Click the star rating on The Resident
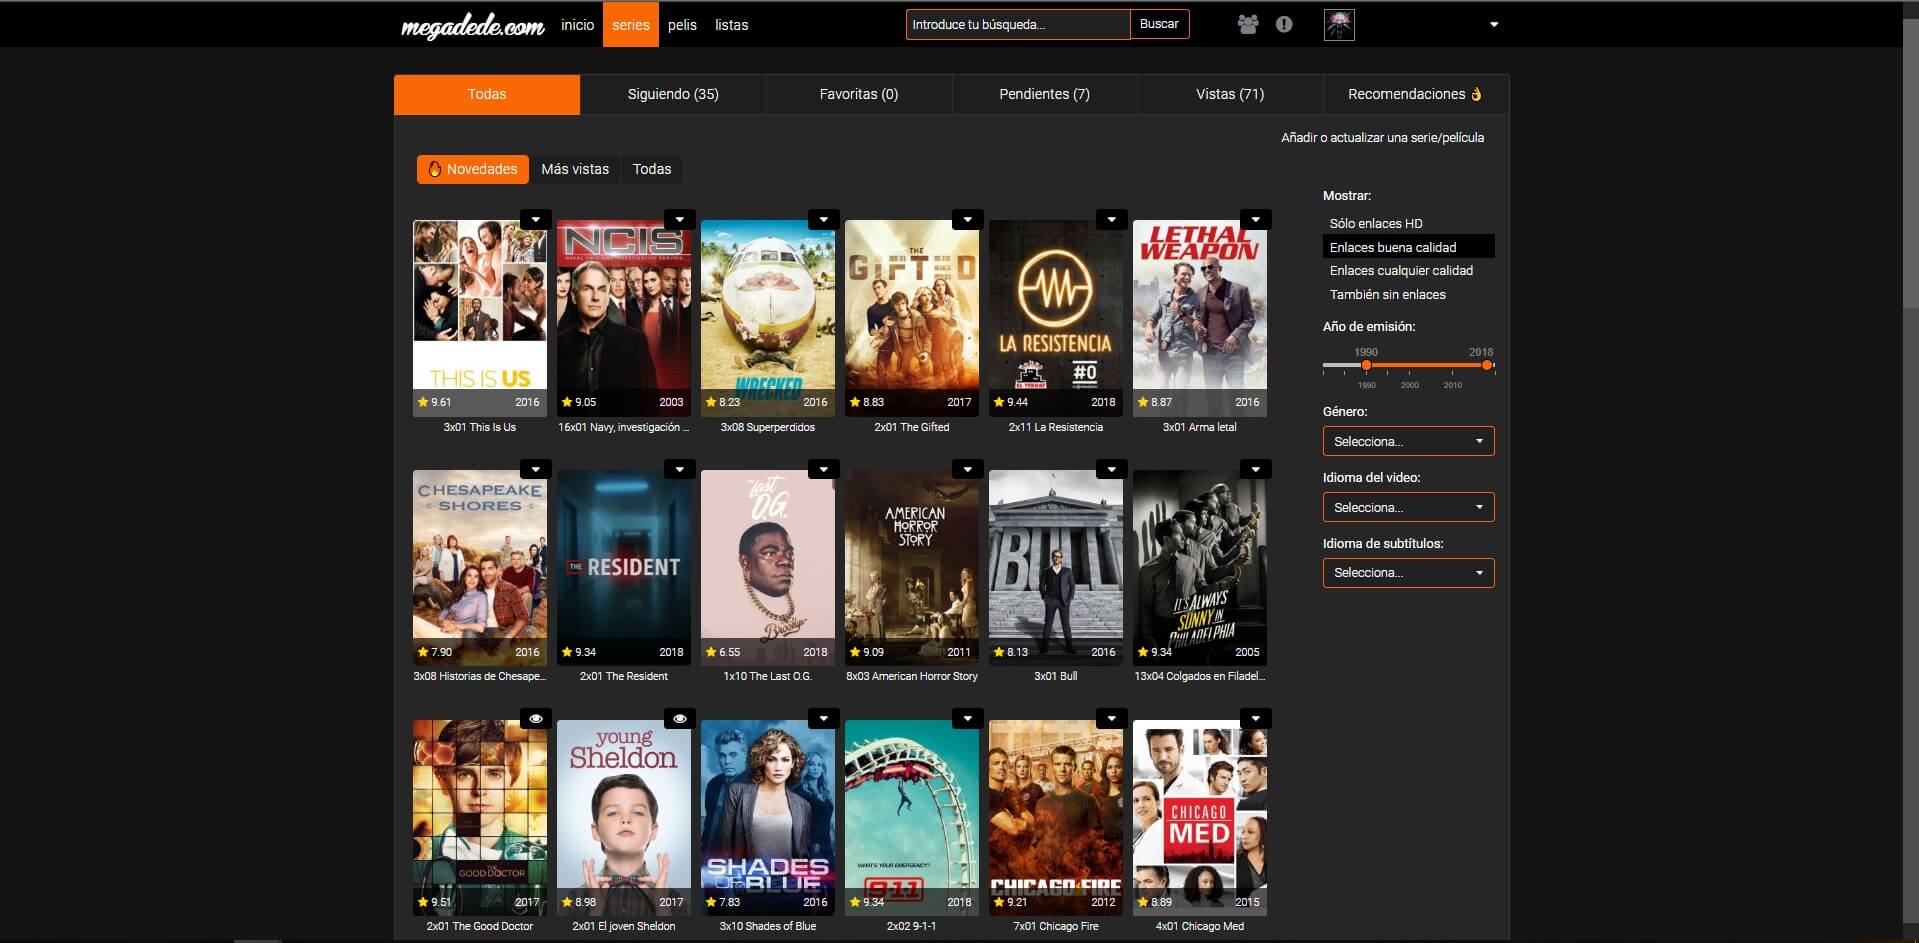1919x943 pixels. [x=579, y=652]
